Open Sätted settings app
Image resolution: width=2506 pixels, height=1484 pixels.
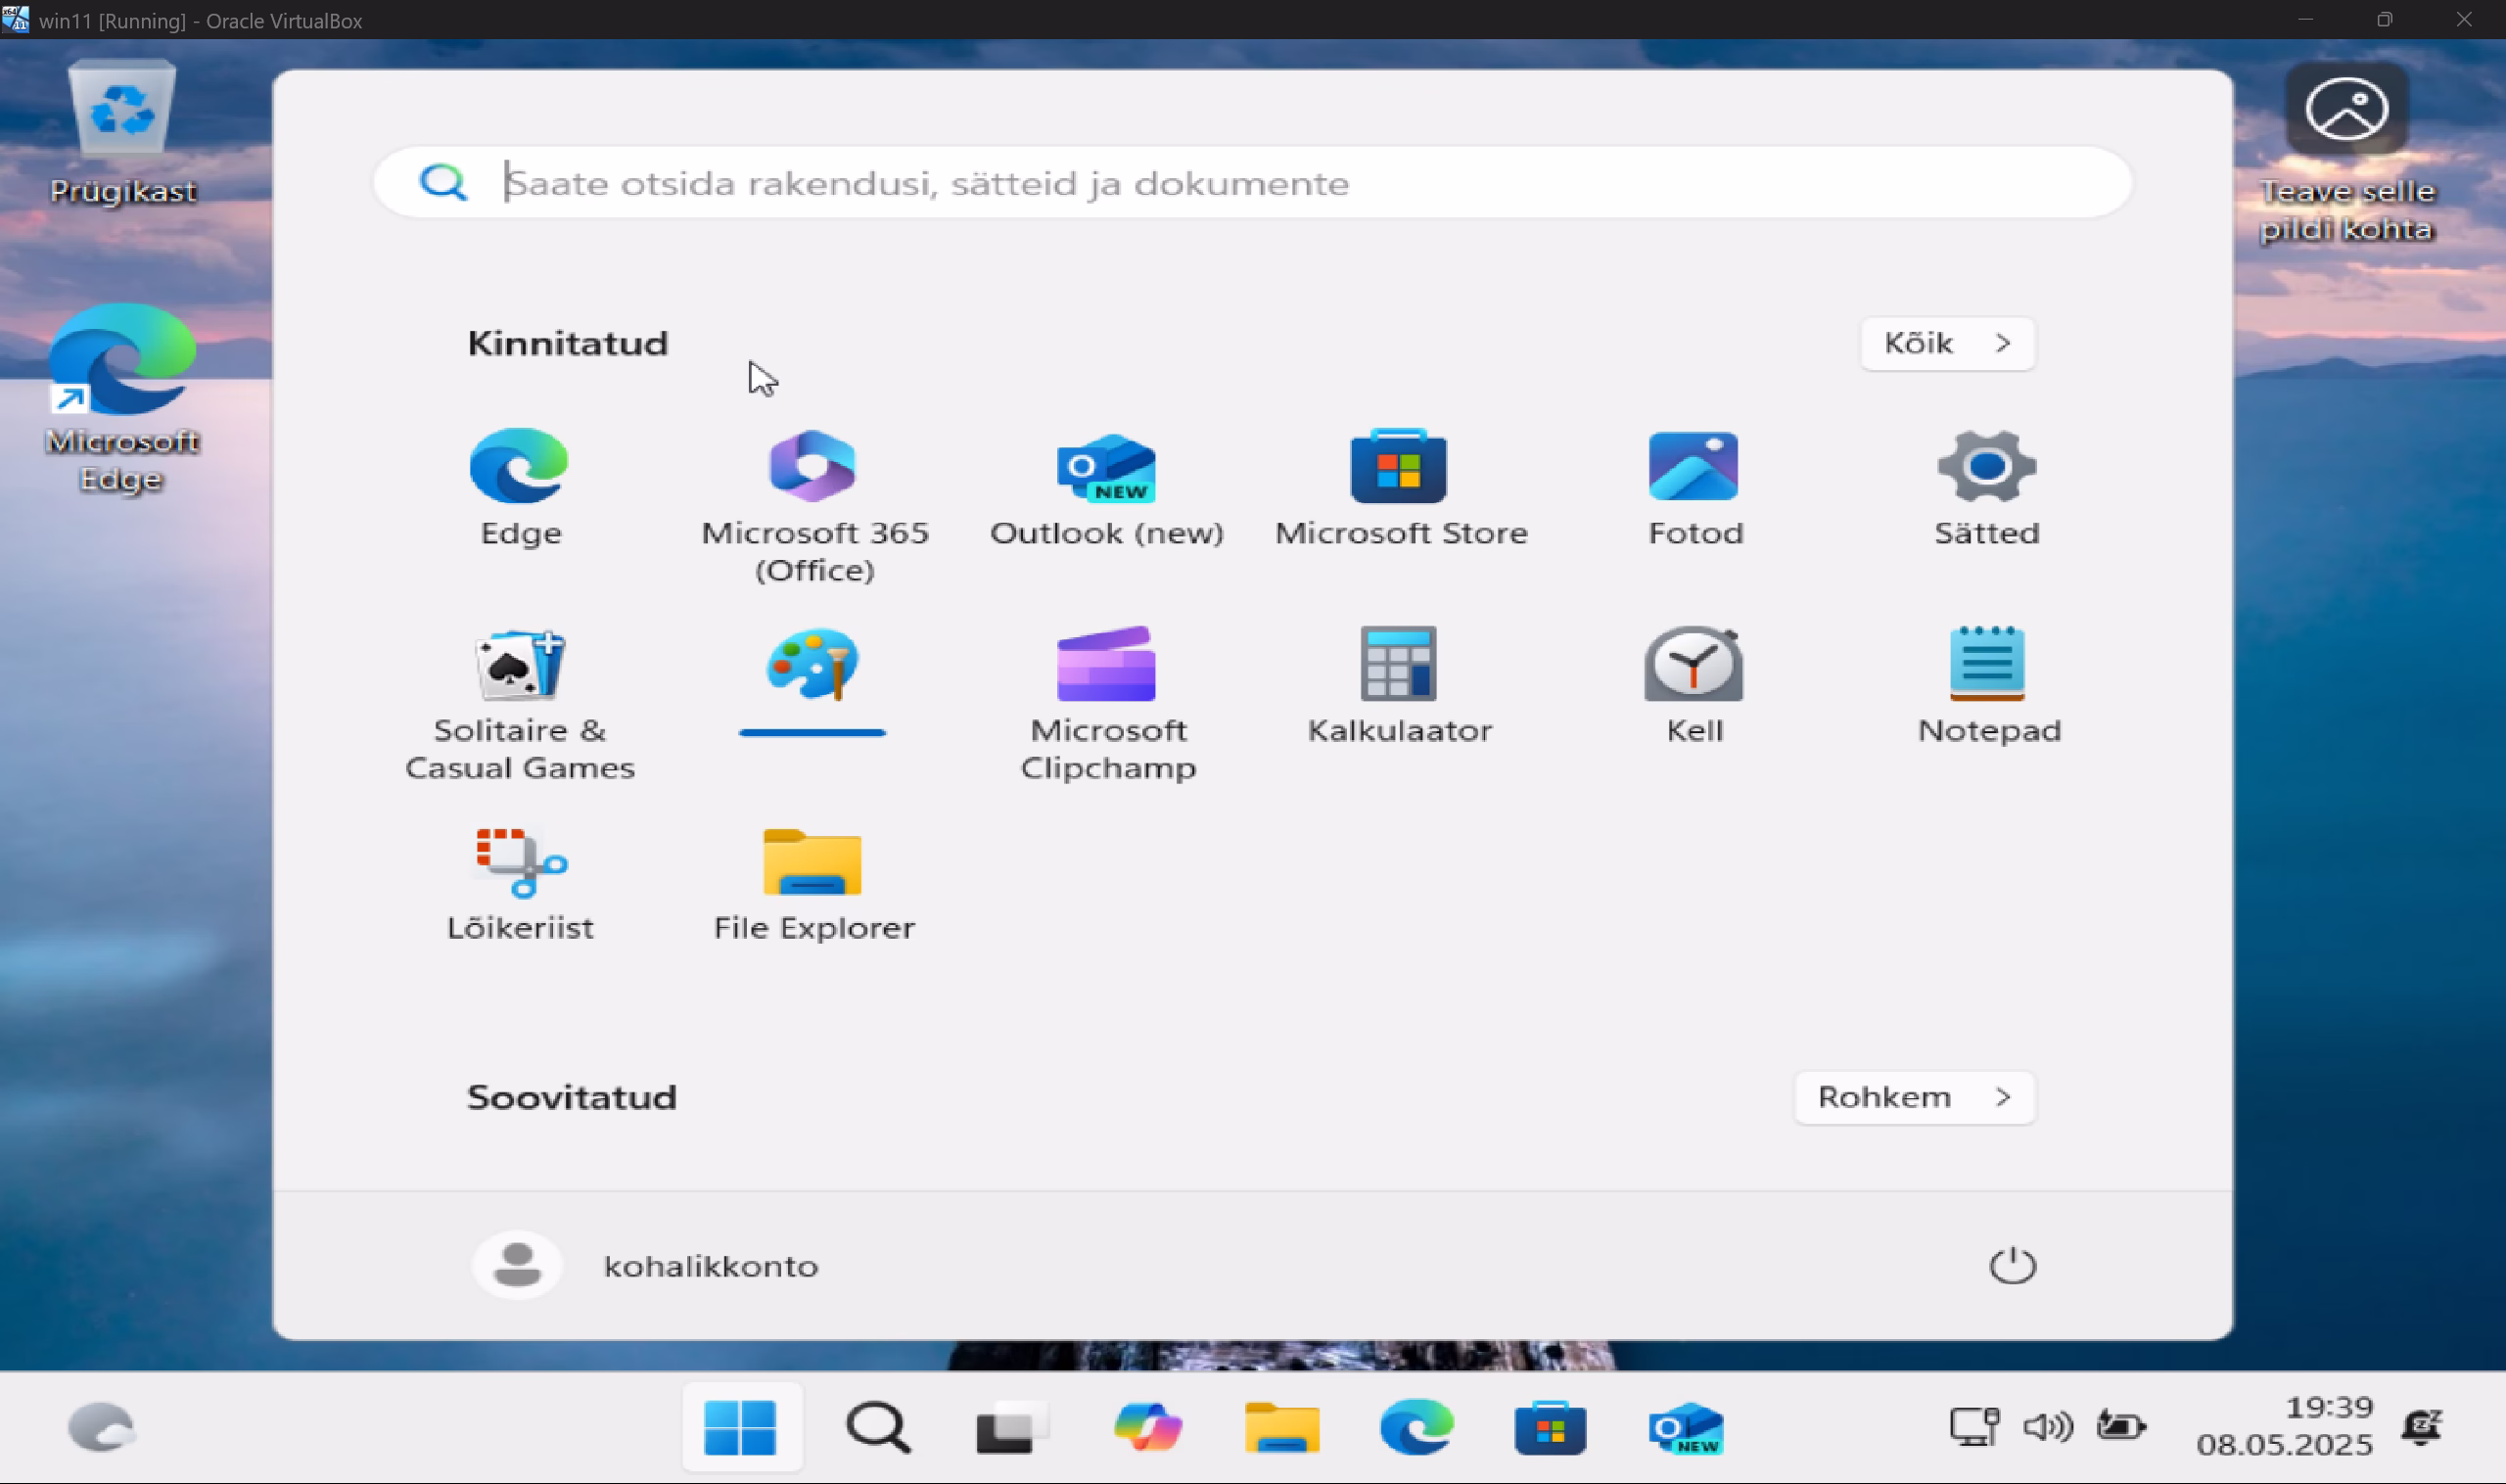[1987, 487]
